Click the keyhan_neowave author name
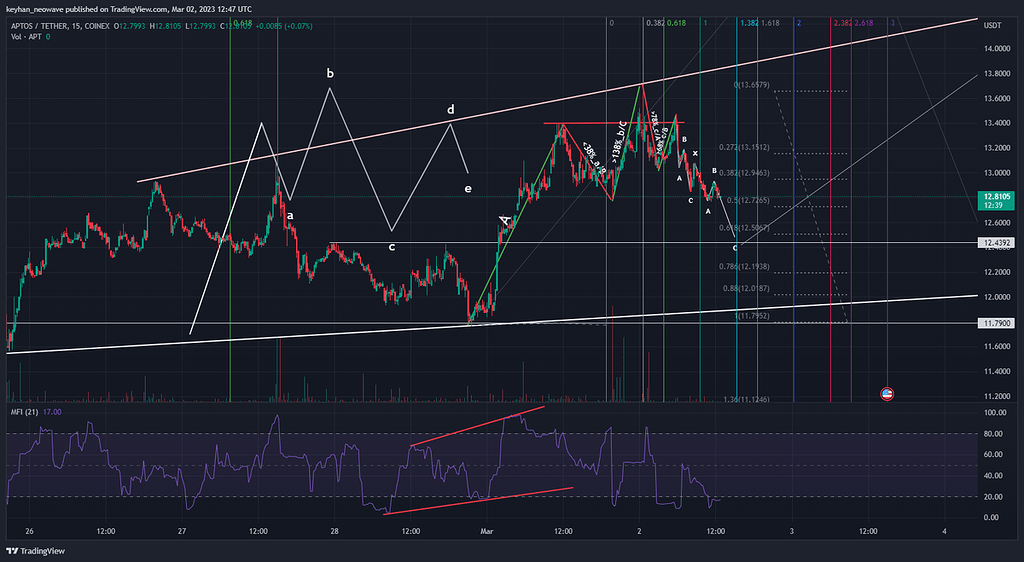Image resolution: width=1024 pixels, height=562 pixels. [46, 9]
